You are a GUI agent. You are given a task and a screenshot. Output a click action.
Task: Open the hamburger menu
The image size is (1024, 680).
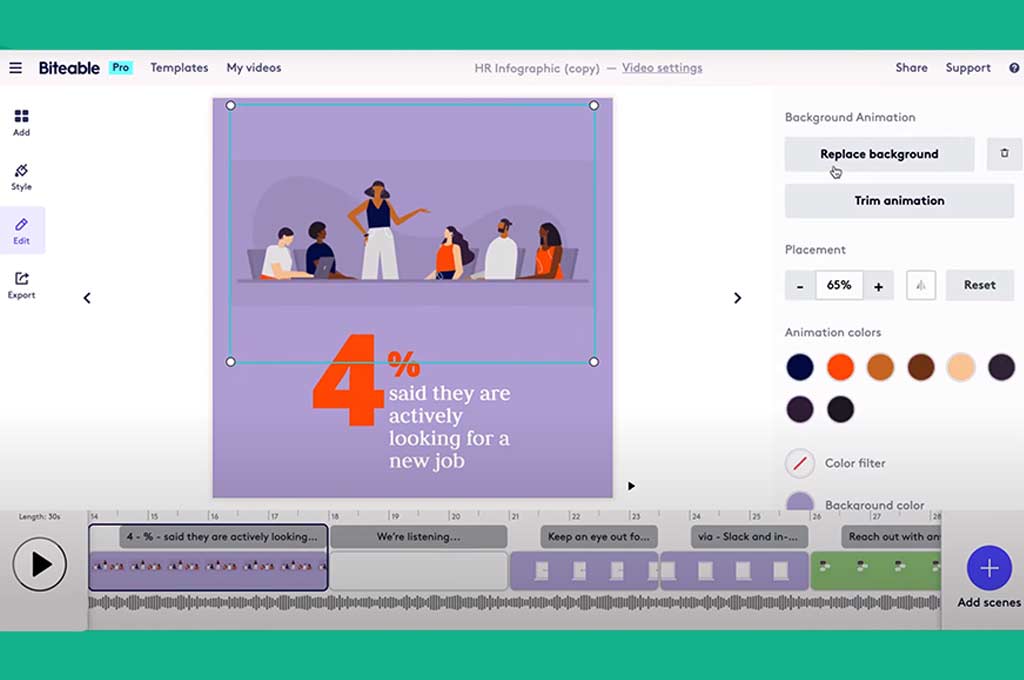tap(16, 68)
